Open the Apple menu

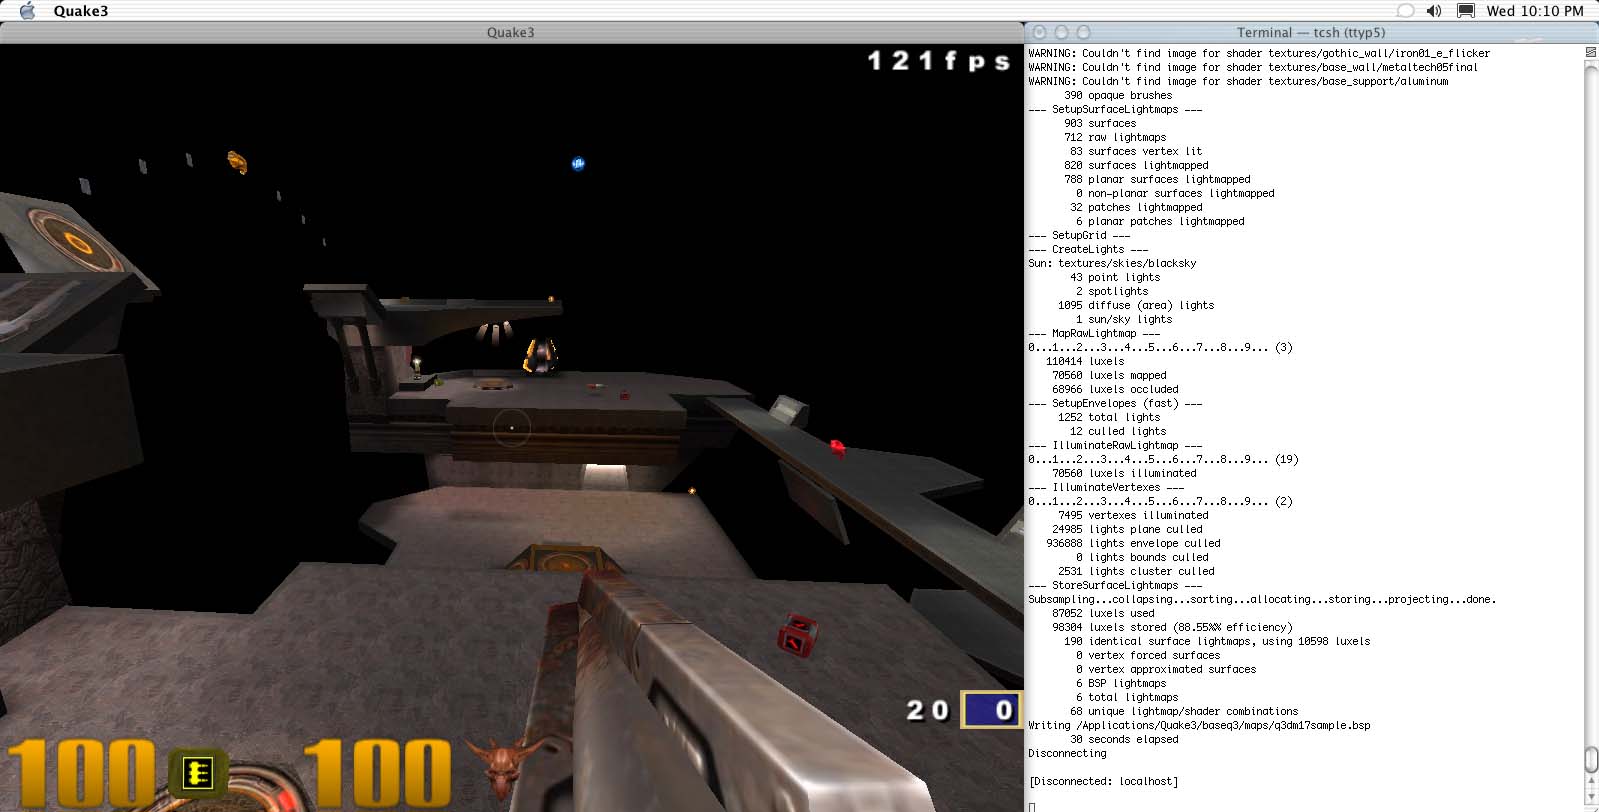click(27, 11)
